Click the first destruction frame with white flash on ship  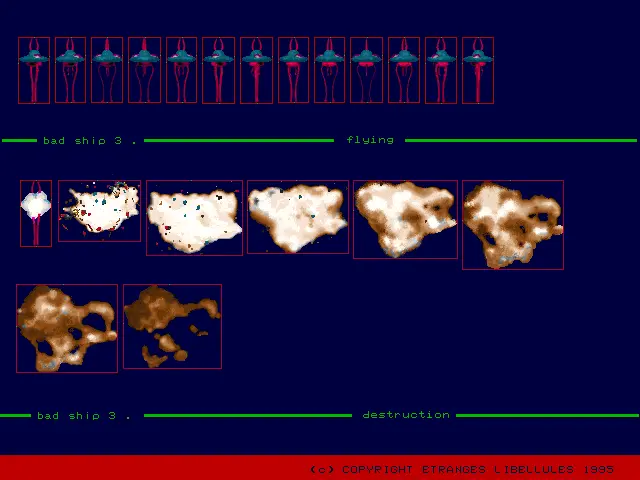point(36,213)
